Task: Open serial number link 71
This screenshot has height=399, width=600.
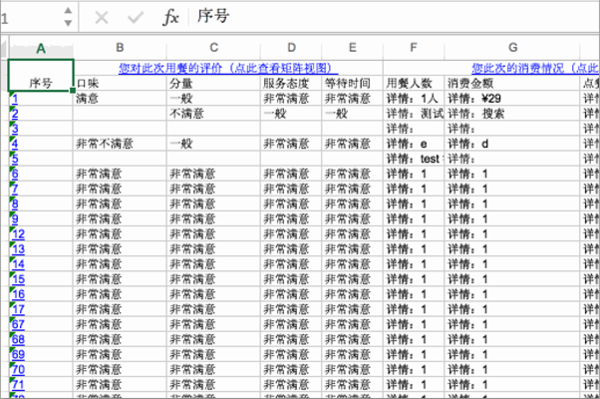Action: [18, 384]
